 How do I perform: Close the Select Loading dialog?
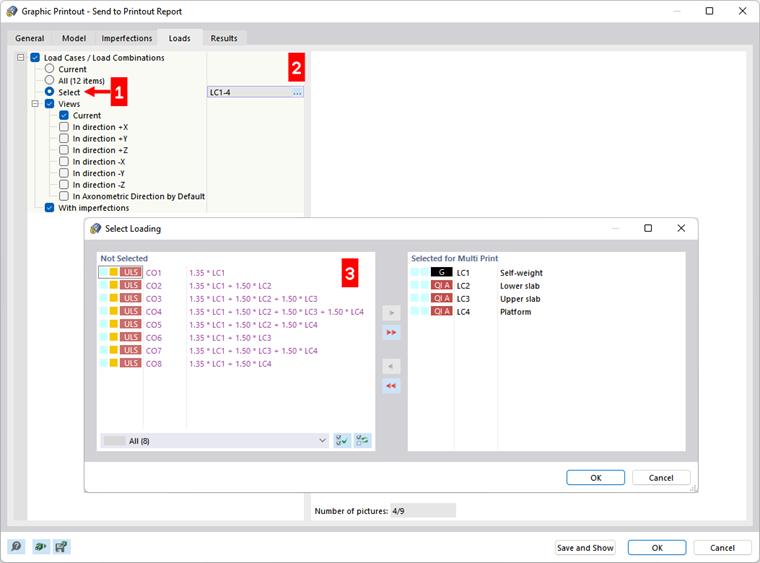[x=681, y=228]
